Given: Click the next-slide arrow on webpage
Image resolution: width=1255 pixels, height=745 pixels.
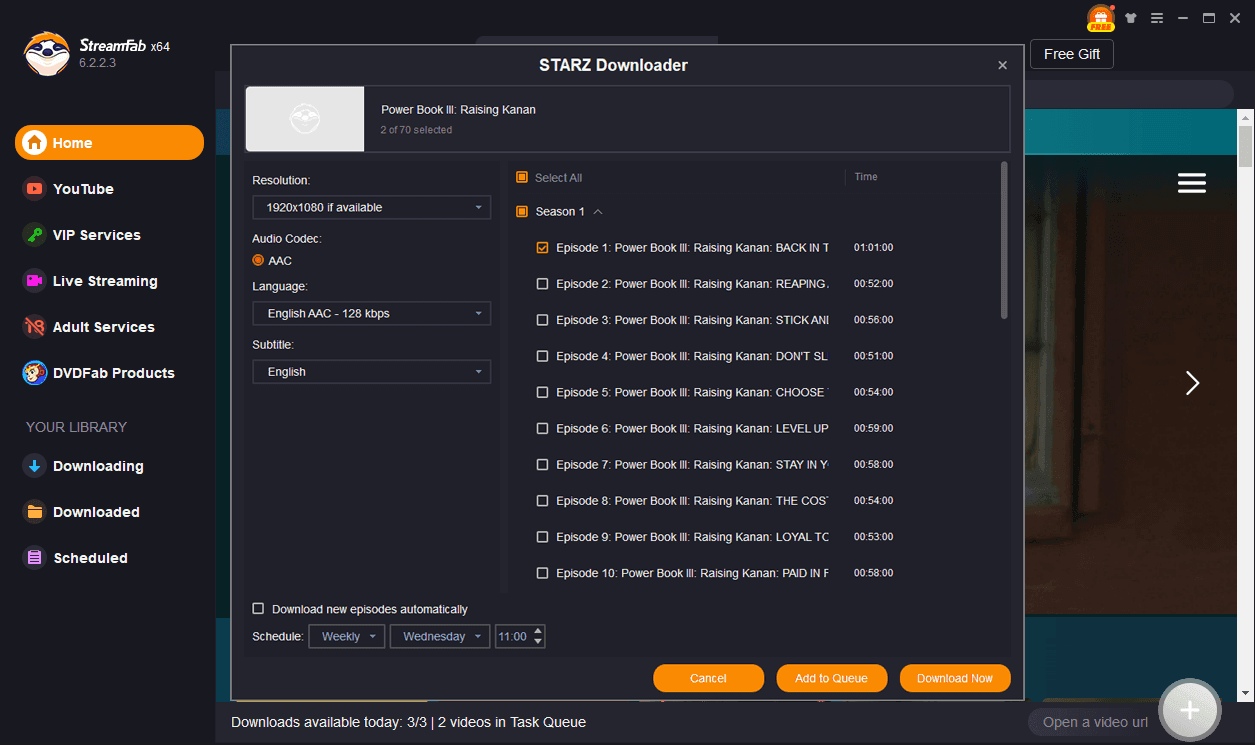Looking at the screenshot, I should point(1192,383).
